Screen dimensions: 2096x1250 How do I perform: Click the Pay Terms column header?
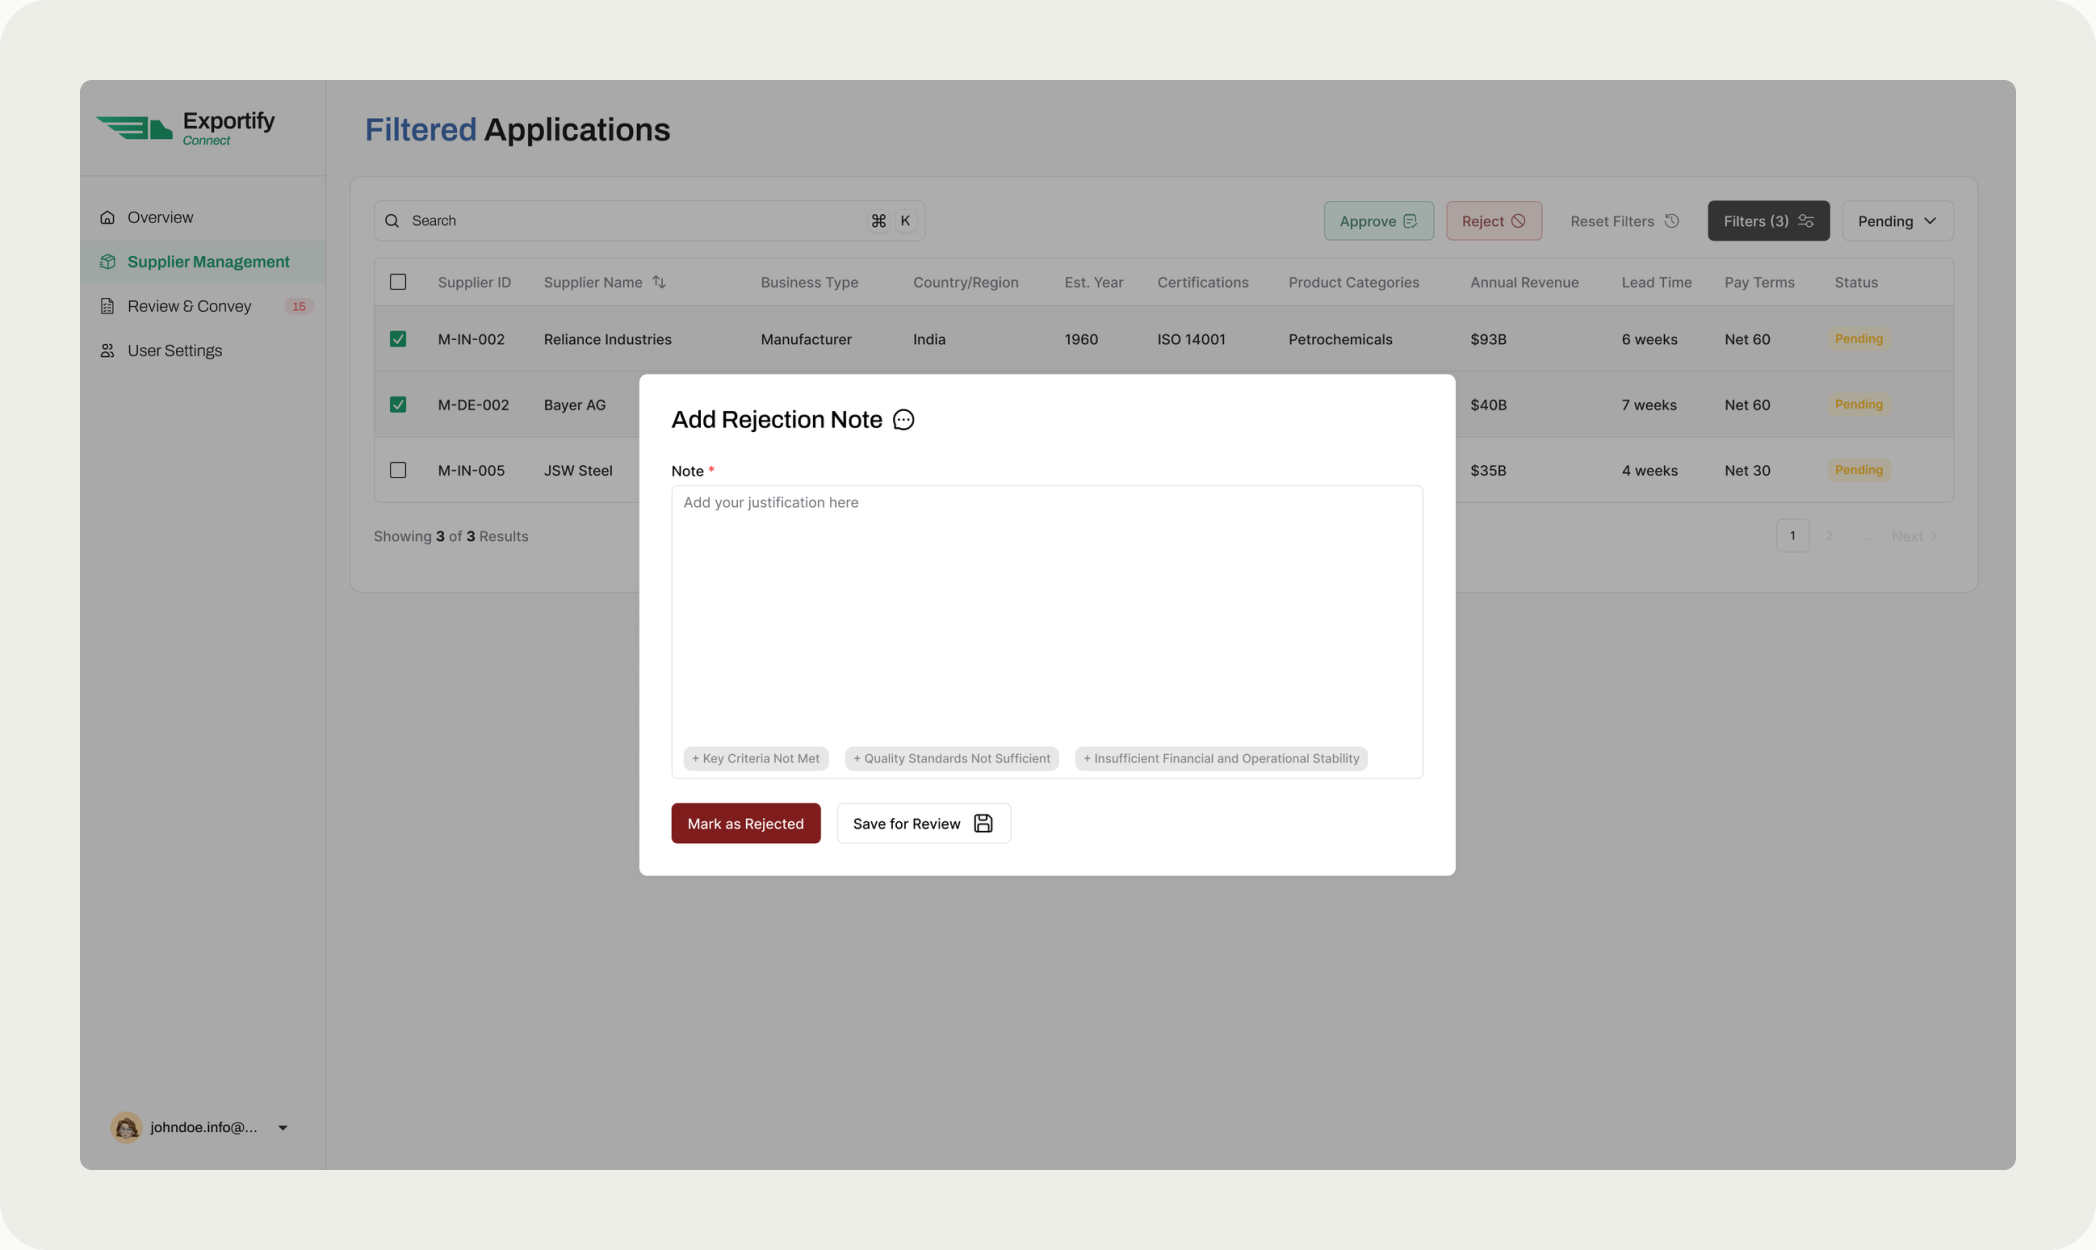(1759, 282)
